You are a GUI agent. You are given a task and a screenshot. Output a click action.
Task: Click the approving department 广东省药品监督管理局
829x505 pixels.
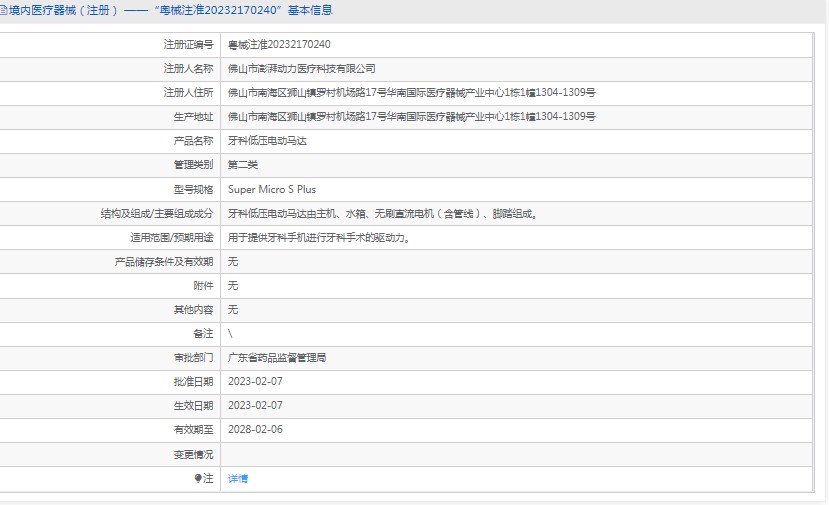[x=277, y=357]
